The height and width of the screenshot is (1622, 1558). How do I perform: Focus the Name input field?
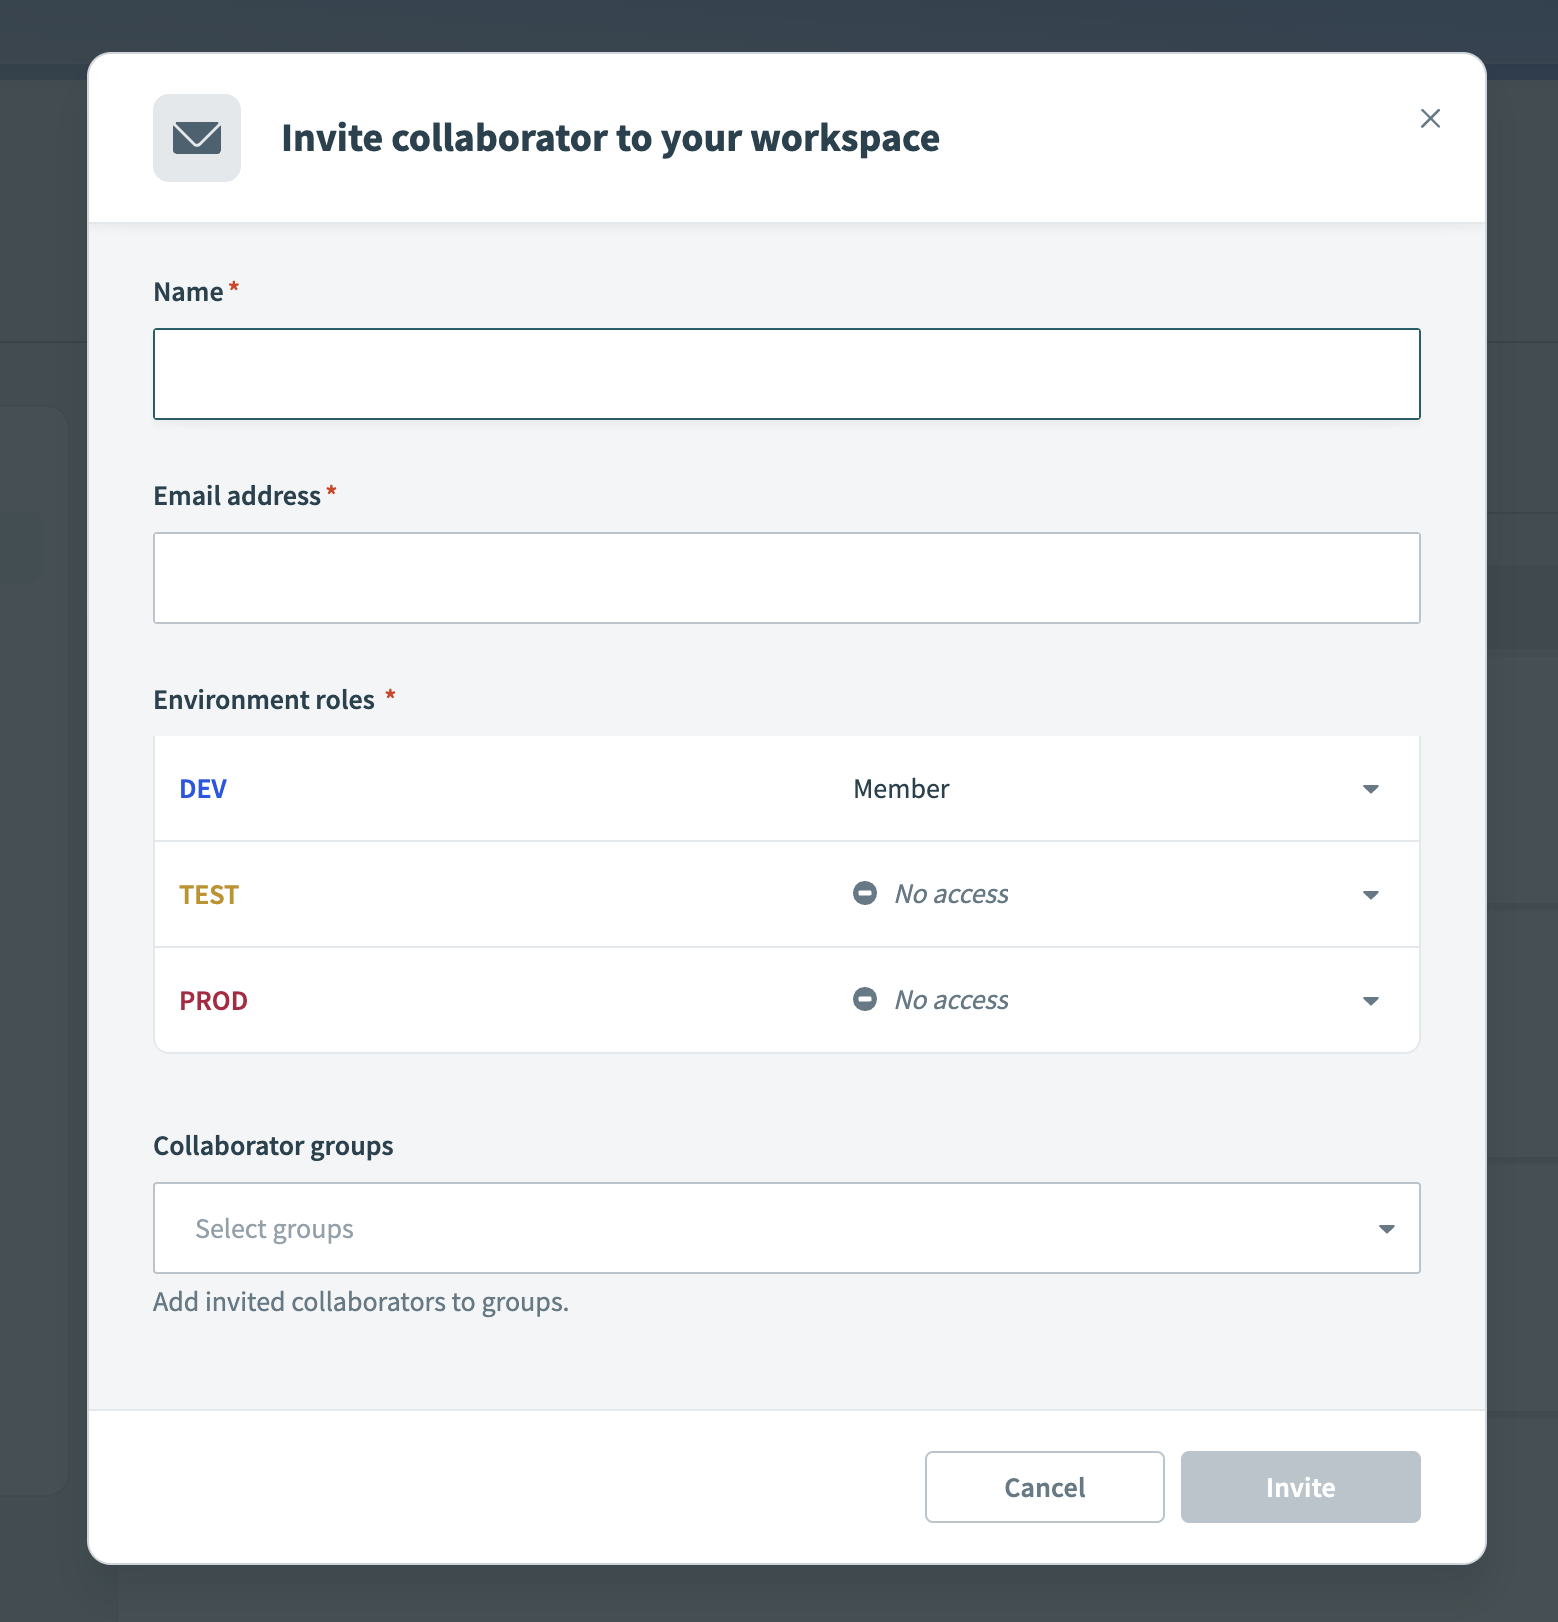coord(786,374)
